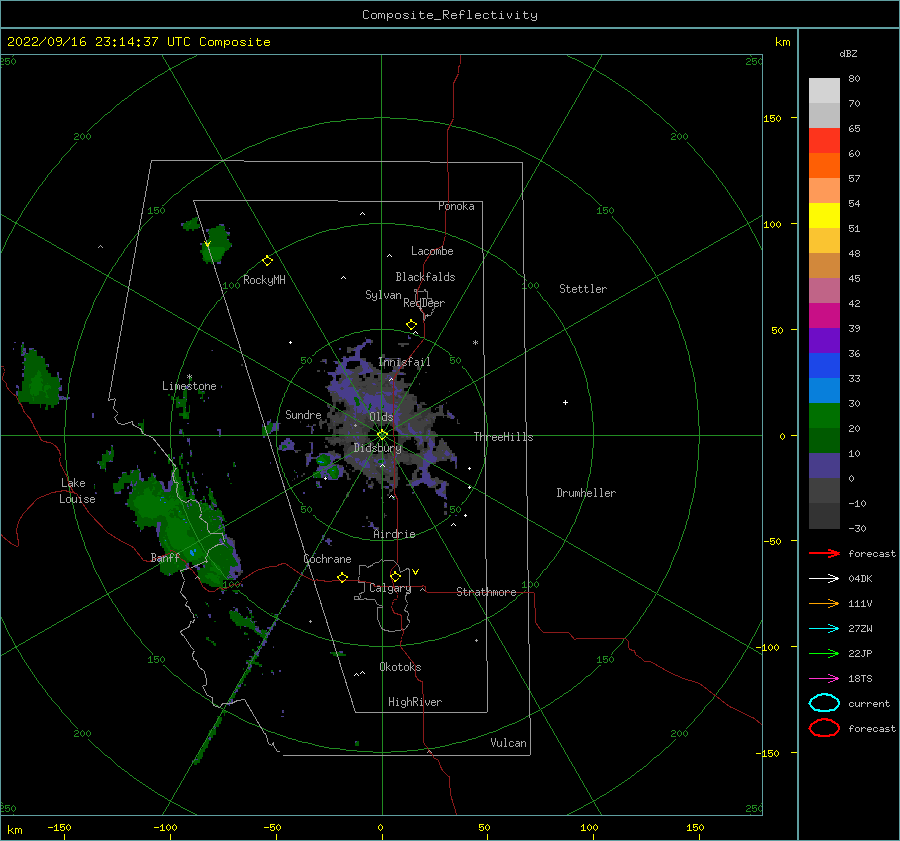Screen dimensions: 900x841
Task: Select the white 04DK arrow legend icon
Action: pyautogui.click(x=824, y=579)
